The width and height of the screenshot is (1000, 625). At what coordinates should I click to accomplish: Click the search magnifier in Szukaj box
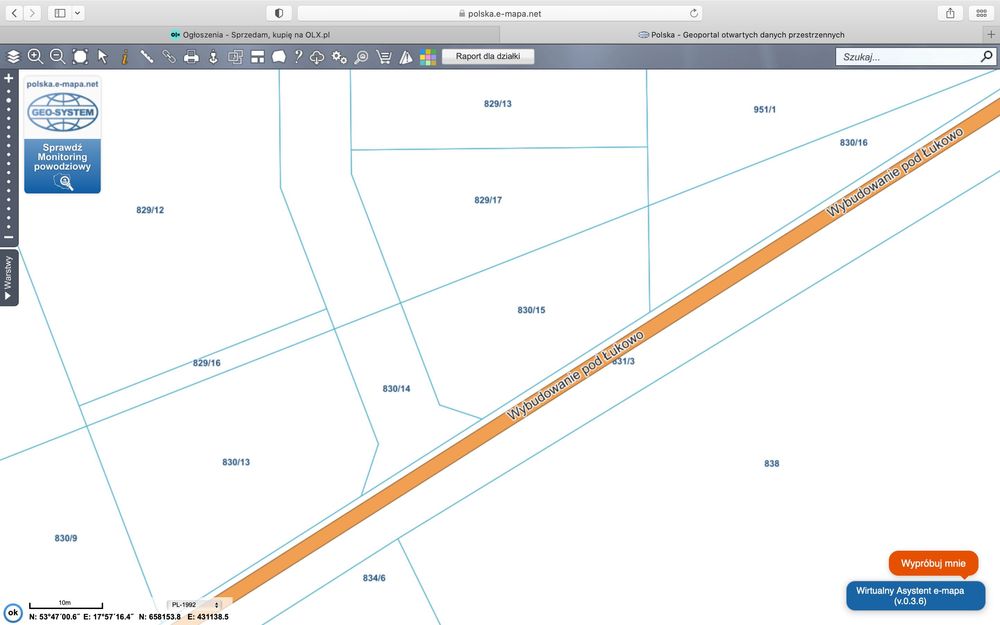click(987, 56)
